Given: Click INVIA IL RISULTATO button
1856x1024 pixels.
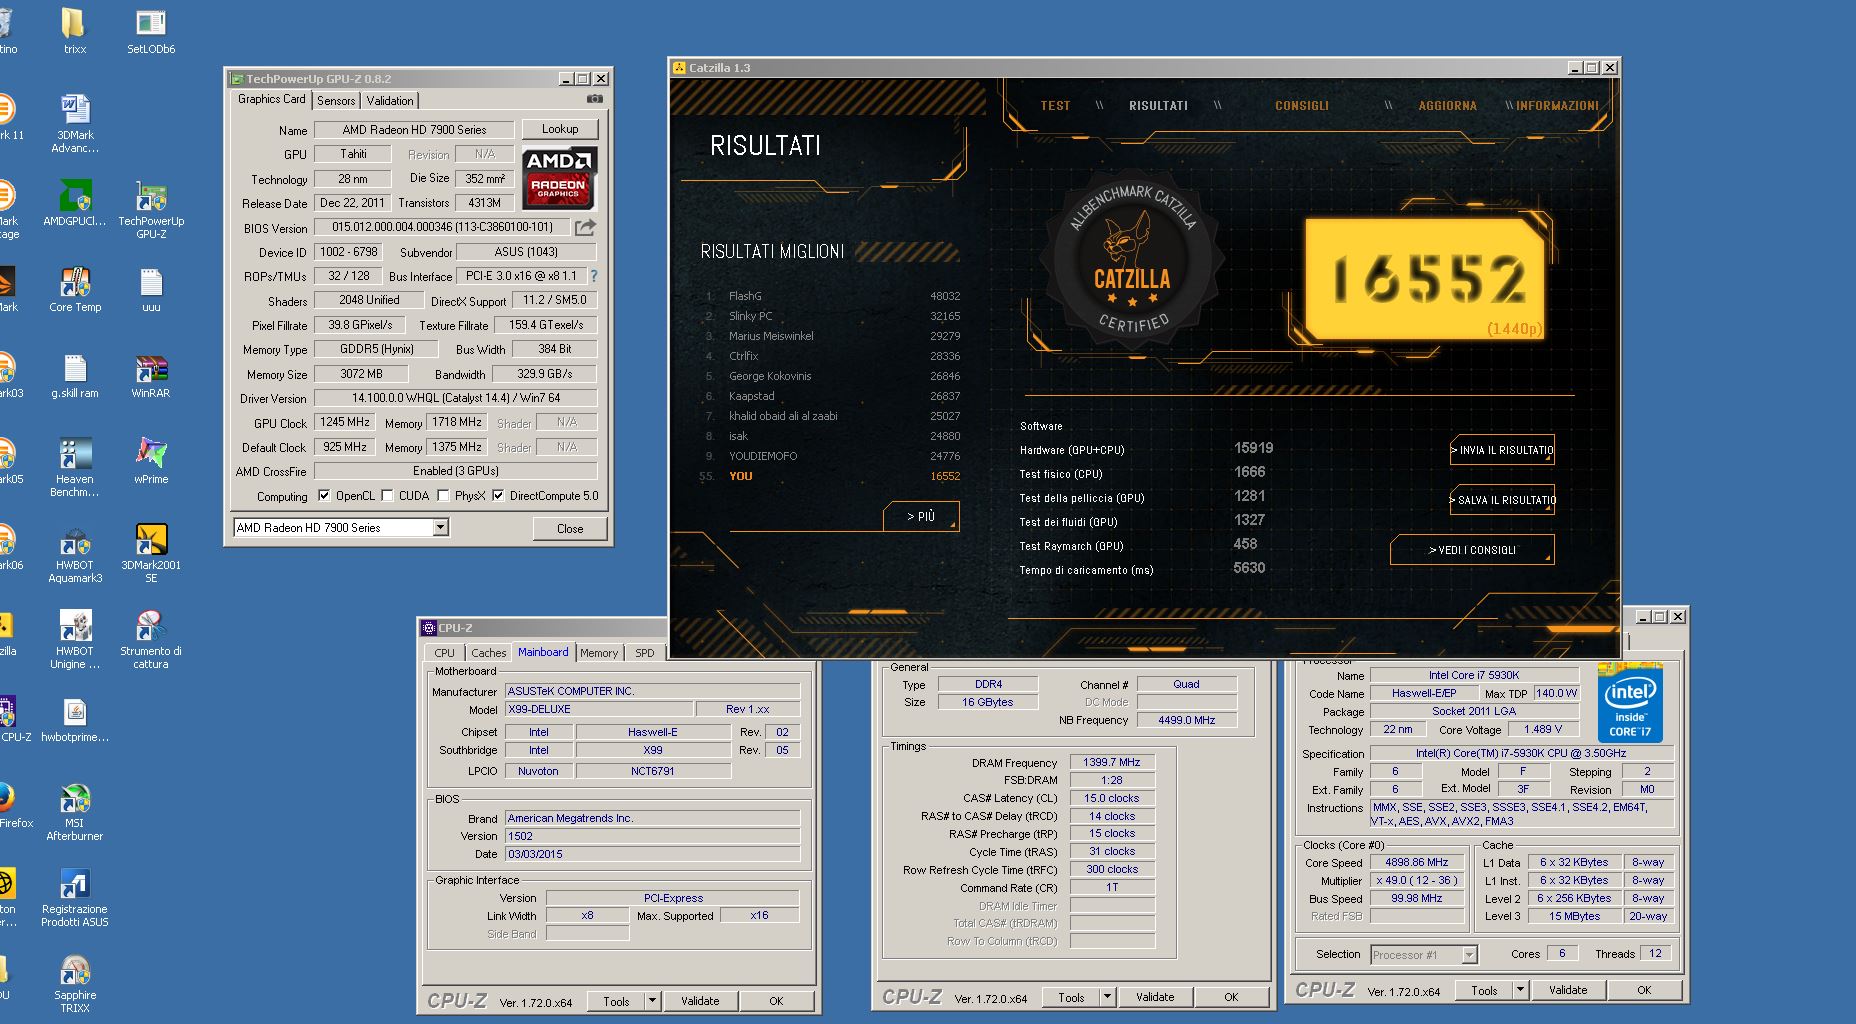Looking at the screenshot, I should [x=1502, y=450].
